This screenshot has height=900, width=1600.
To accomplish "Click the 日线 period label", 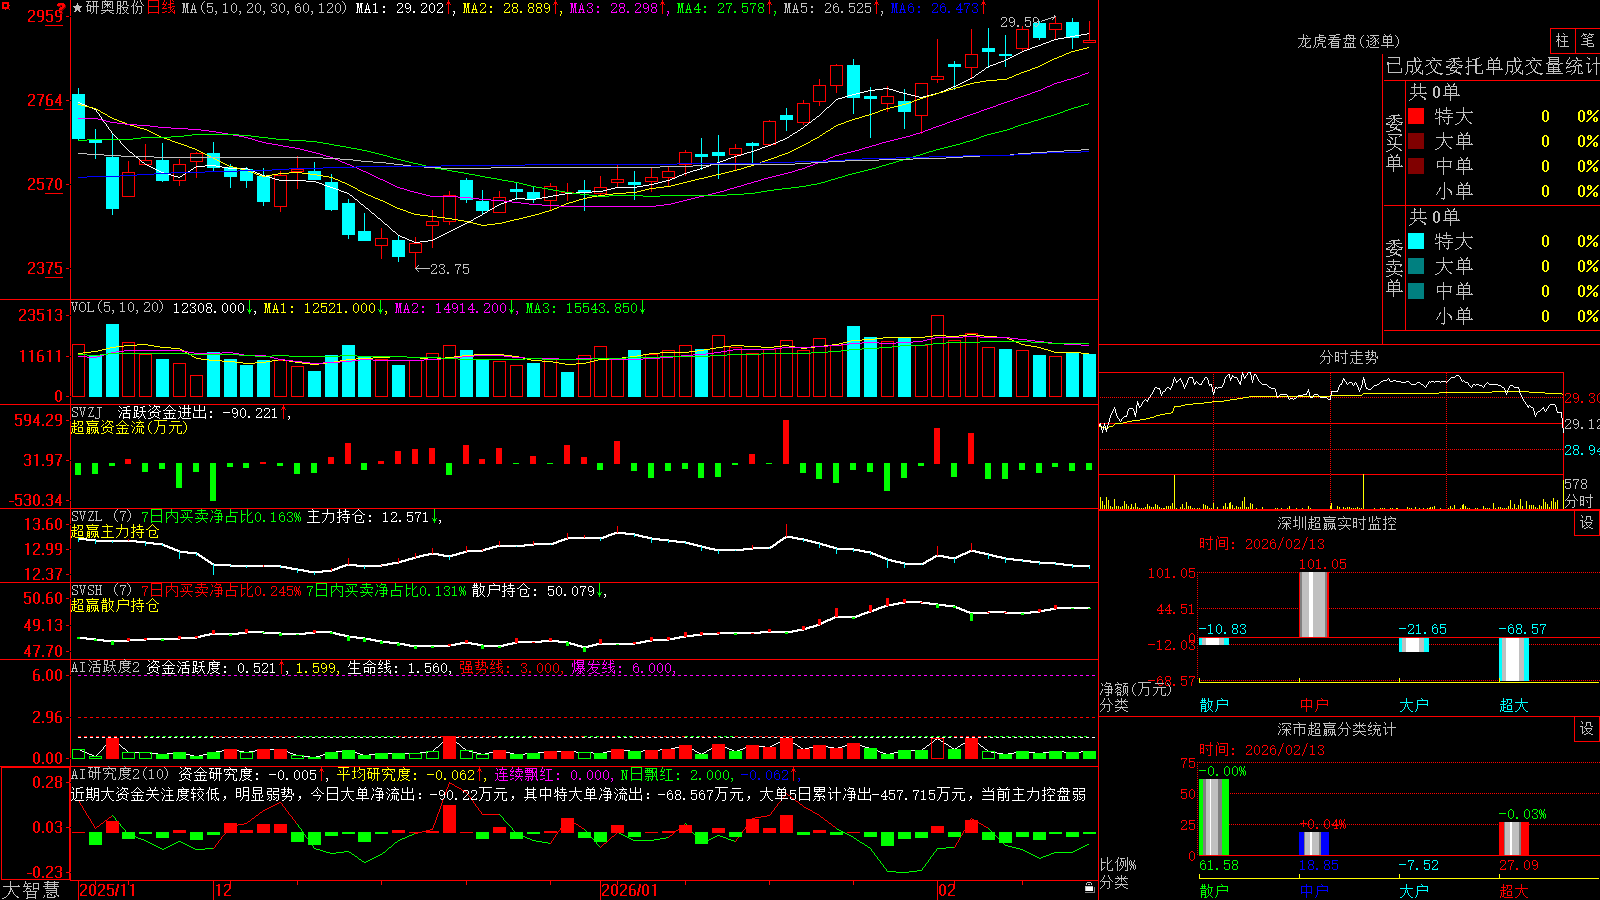I will coord(161,8).
